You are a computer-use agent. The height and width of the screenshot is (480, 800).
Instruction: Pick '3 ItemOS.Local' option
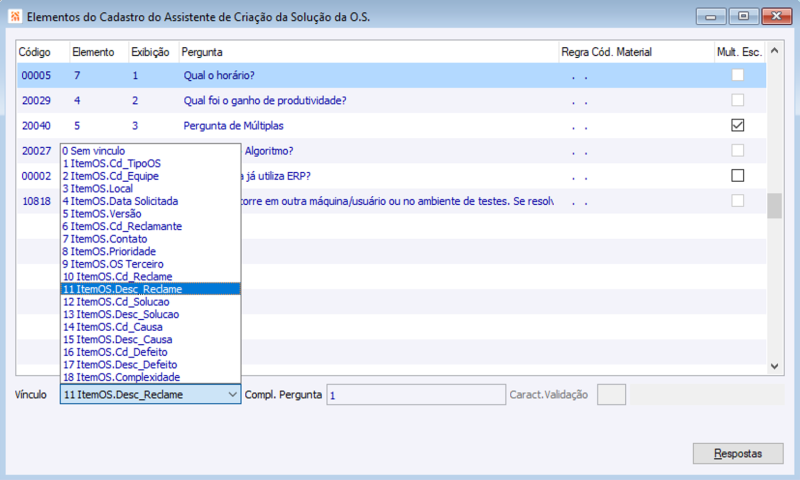pos(150,189)
